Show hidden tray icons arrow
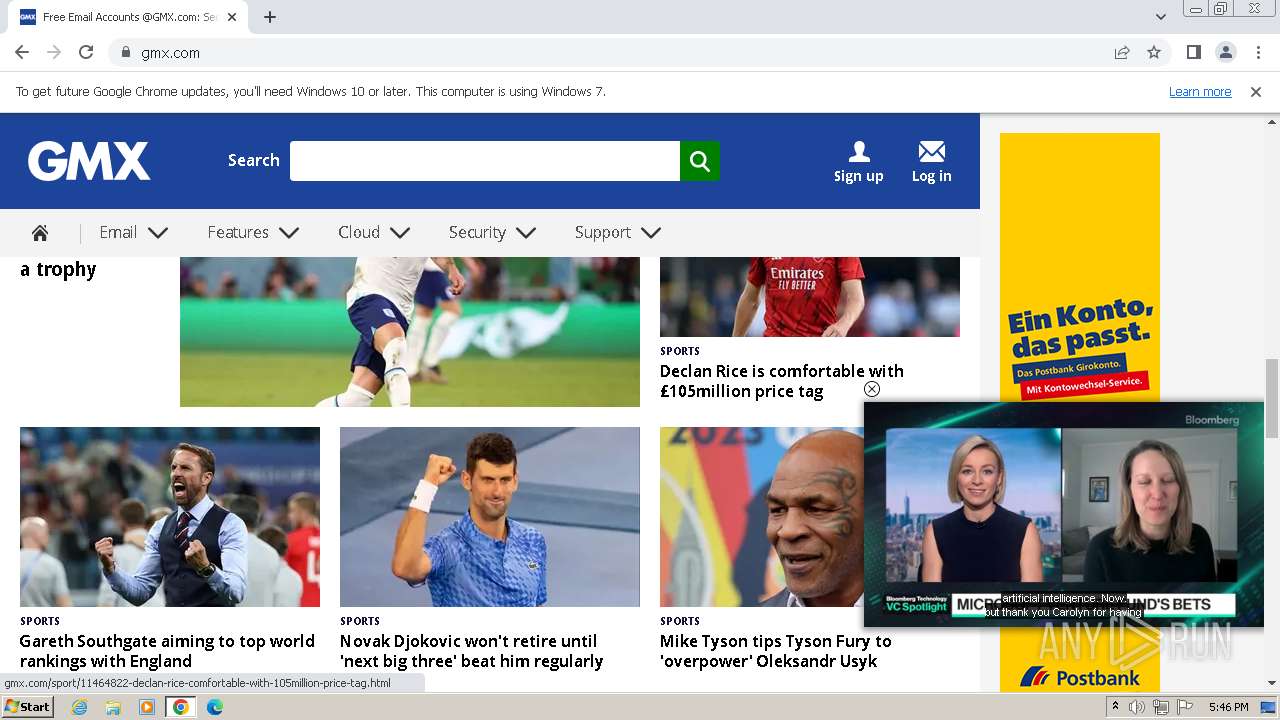Image resolution: width=1280 pixels, height=720 pixels. pos(1116,707)
